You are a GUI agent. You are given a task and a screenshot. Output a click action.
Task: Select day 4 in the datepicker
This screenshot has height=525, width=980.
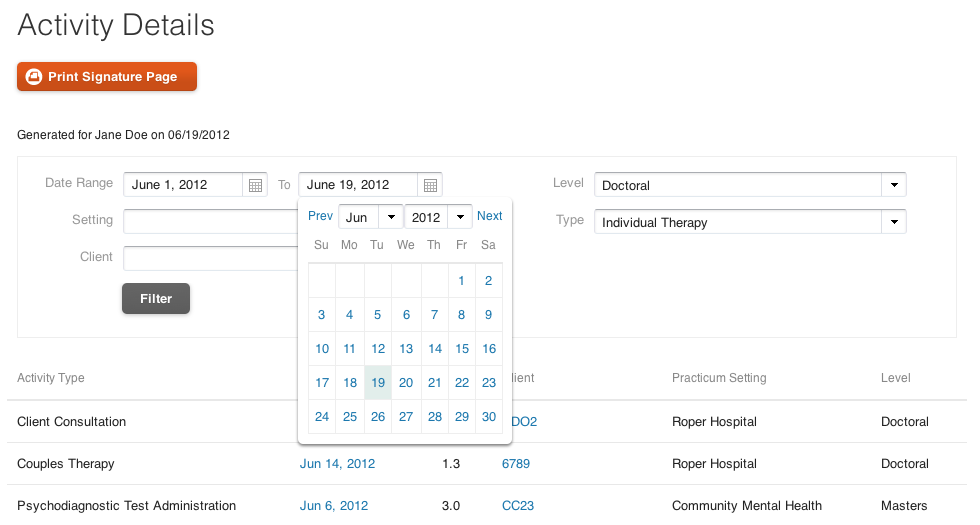point(349,314)
